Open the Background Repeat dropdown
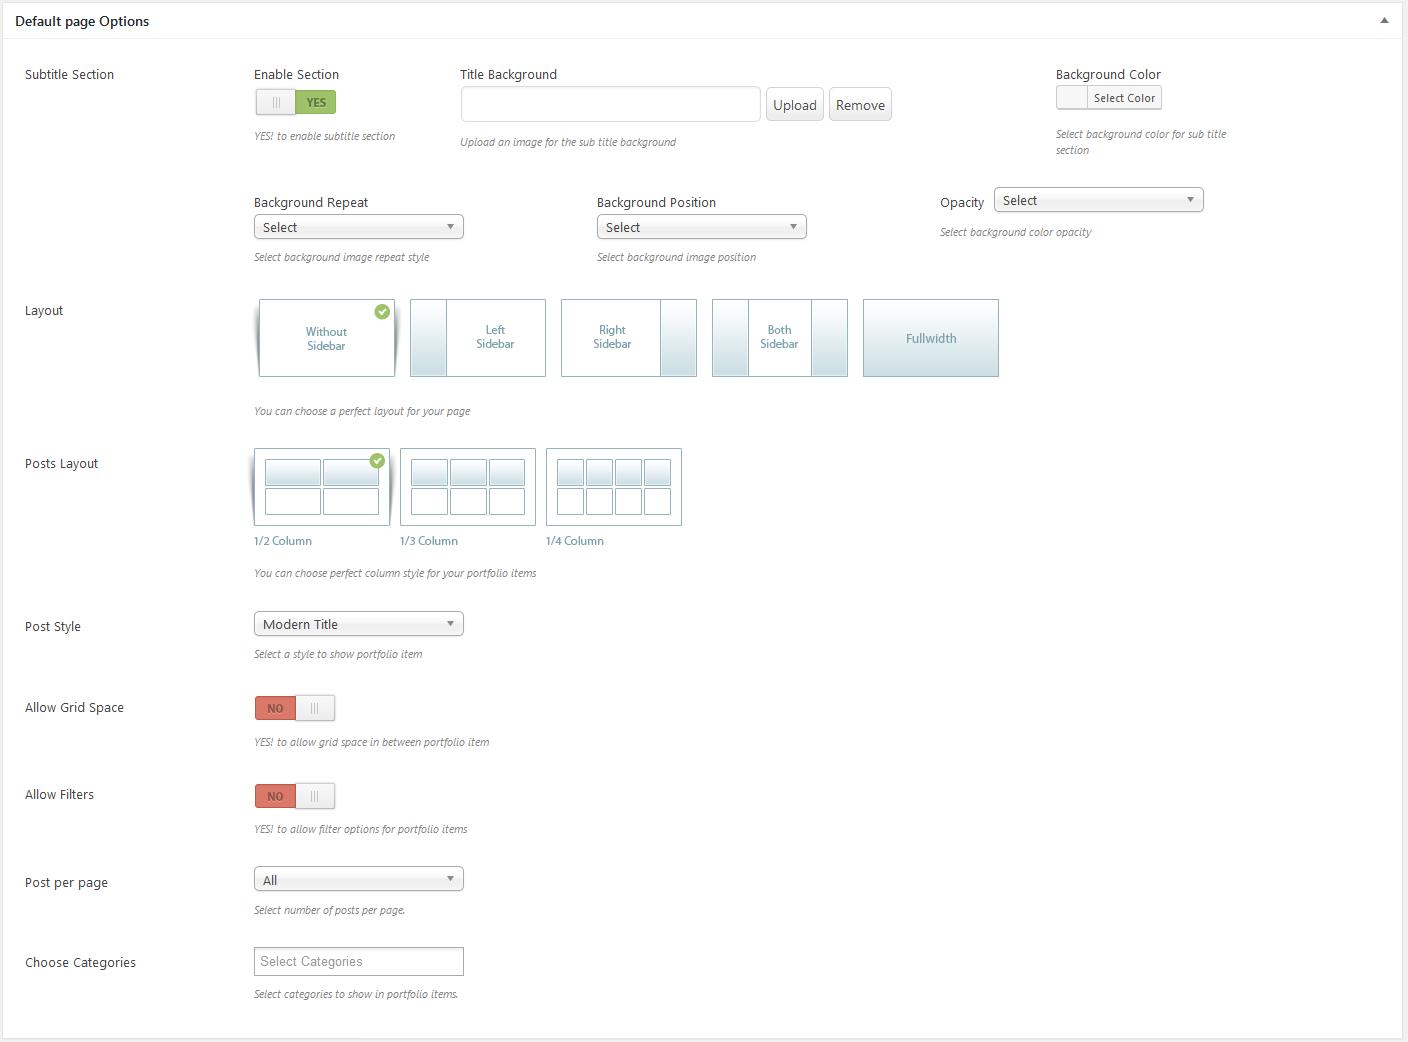Screen dimensions: 1408x1042 [358, 227]
